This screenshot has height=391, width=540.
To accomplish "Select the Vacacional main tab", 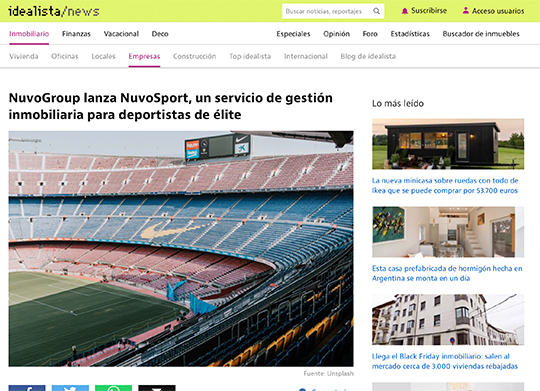I will click(121, 34).
